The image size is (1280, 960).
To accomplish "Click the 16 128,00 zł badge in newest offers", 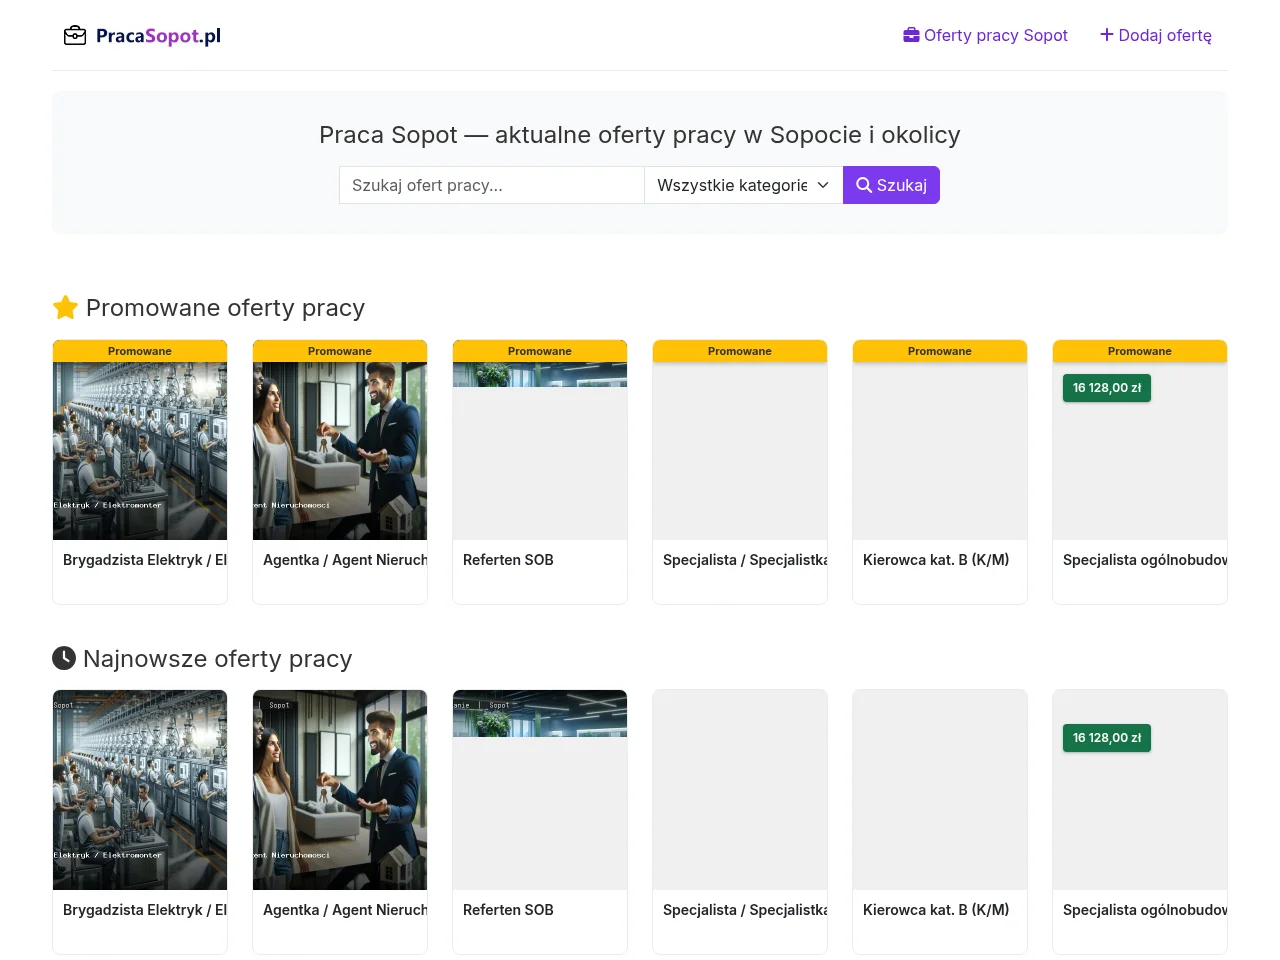I will pyautogui.click(x=1107, y=738).
